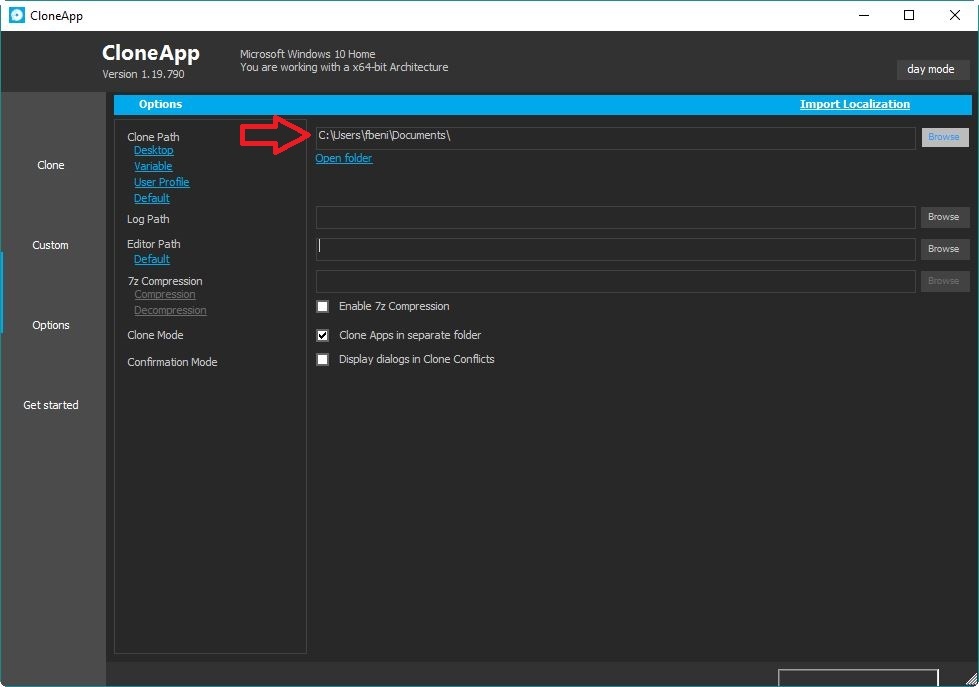979x687 pixels.
Task: Switch to day mode
Action: coord(931,69)
